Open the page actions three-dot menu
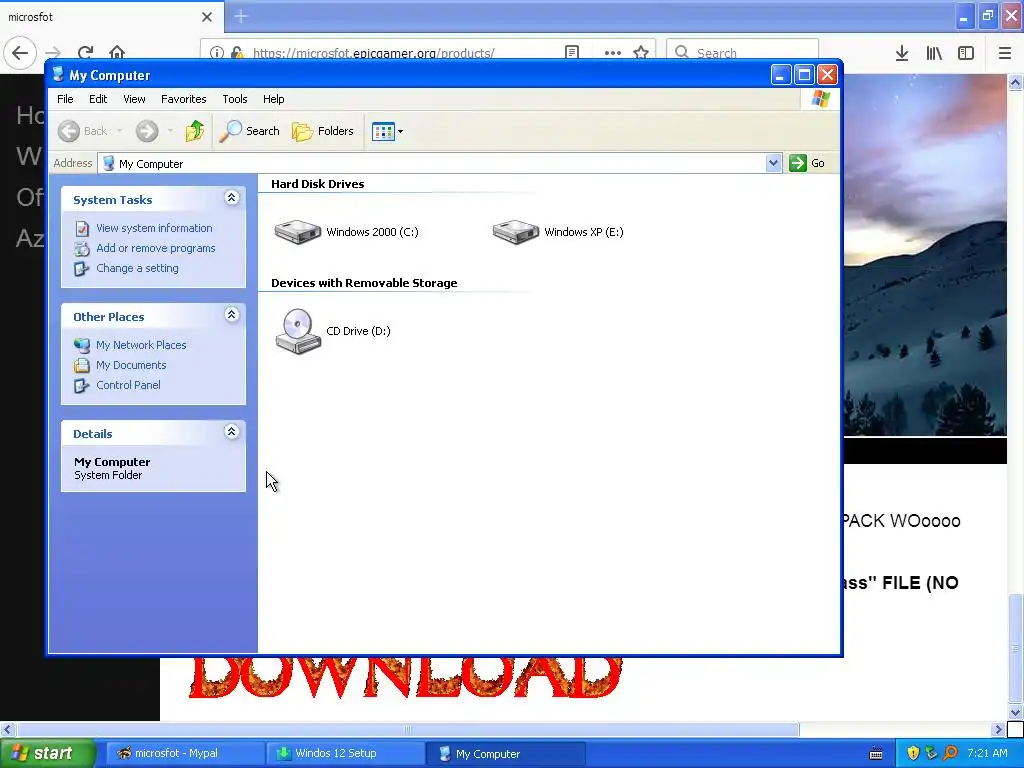The image size is (1024, 768). click(613, 53)
